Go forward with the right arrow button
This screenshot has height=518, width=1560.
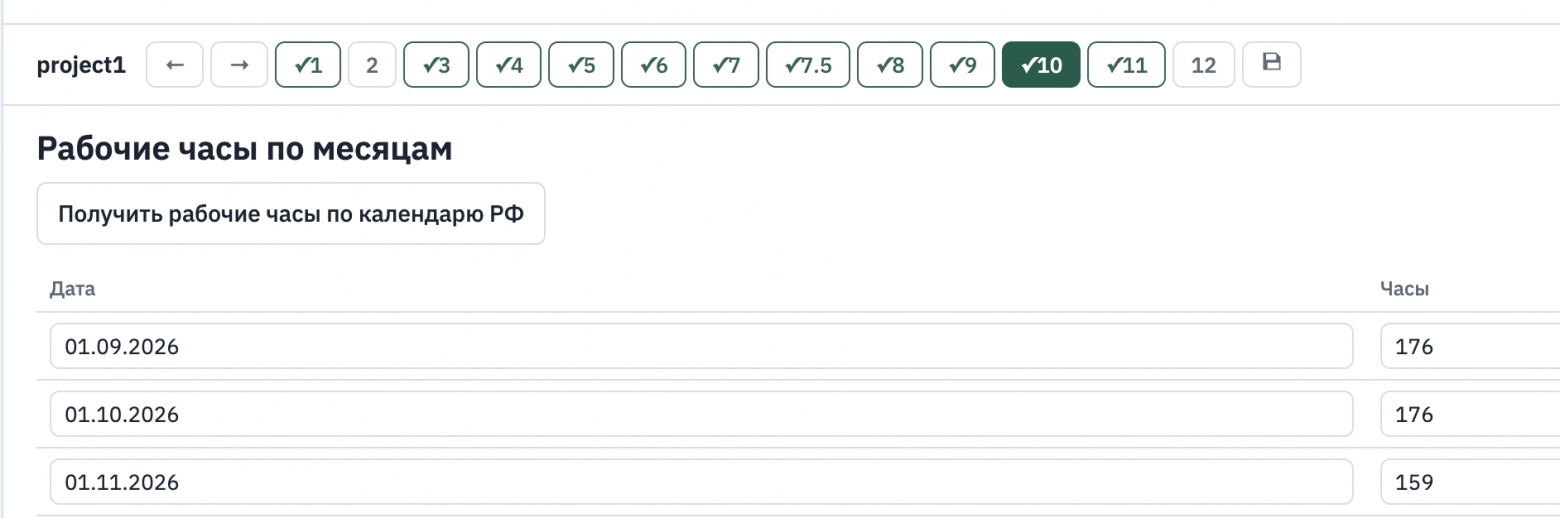click(x=239, y=65)
